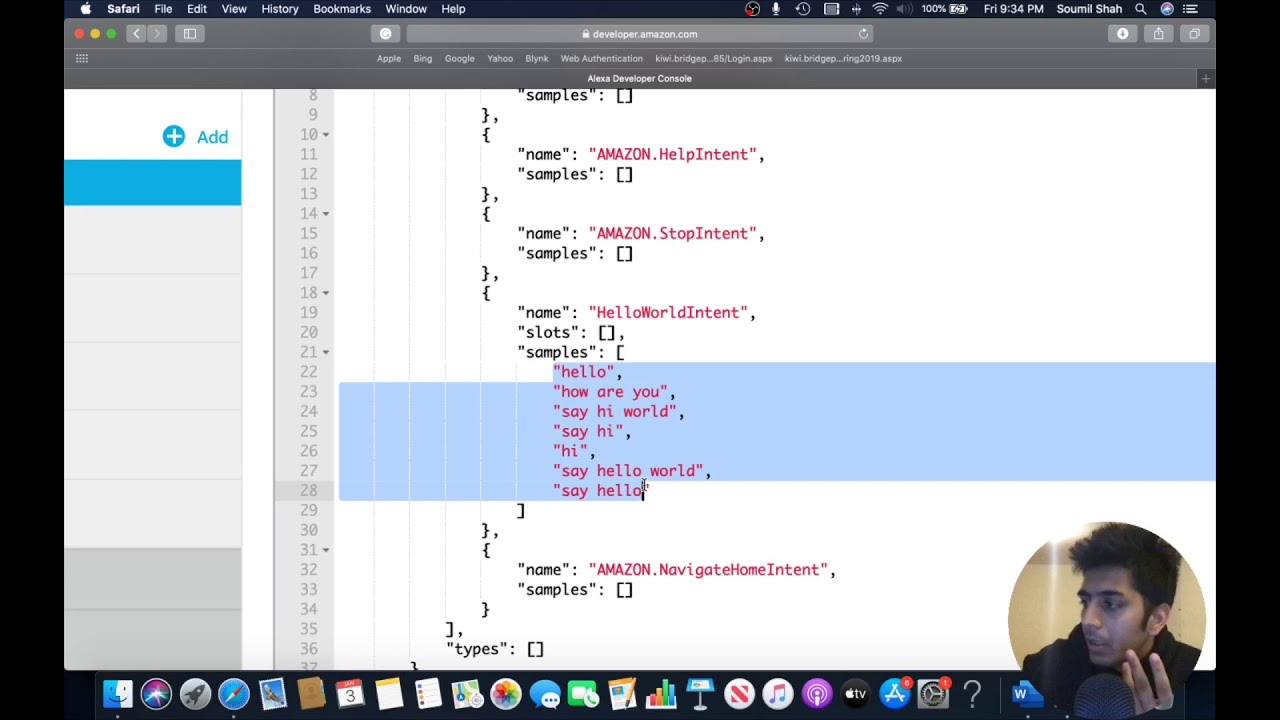Open Spotlight search in menu bar

pos(1140,9)
